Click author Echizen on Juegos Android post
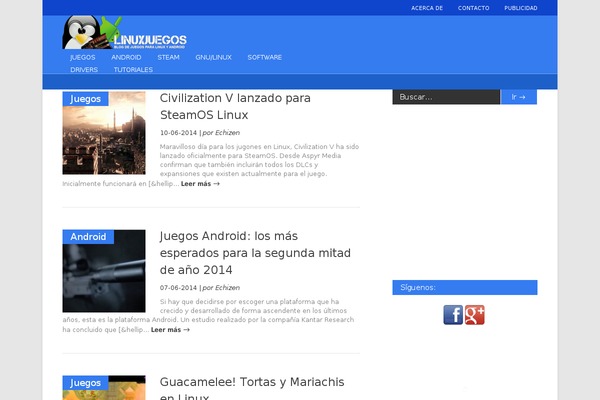The width and height of the screenshot is (600, 400). tap(227, 288)
